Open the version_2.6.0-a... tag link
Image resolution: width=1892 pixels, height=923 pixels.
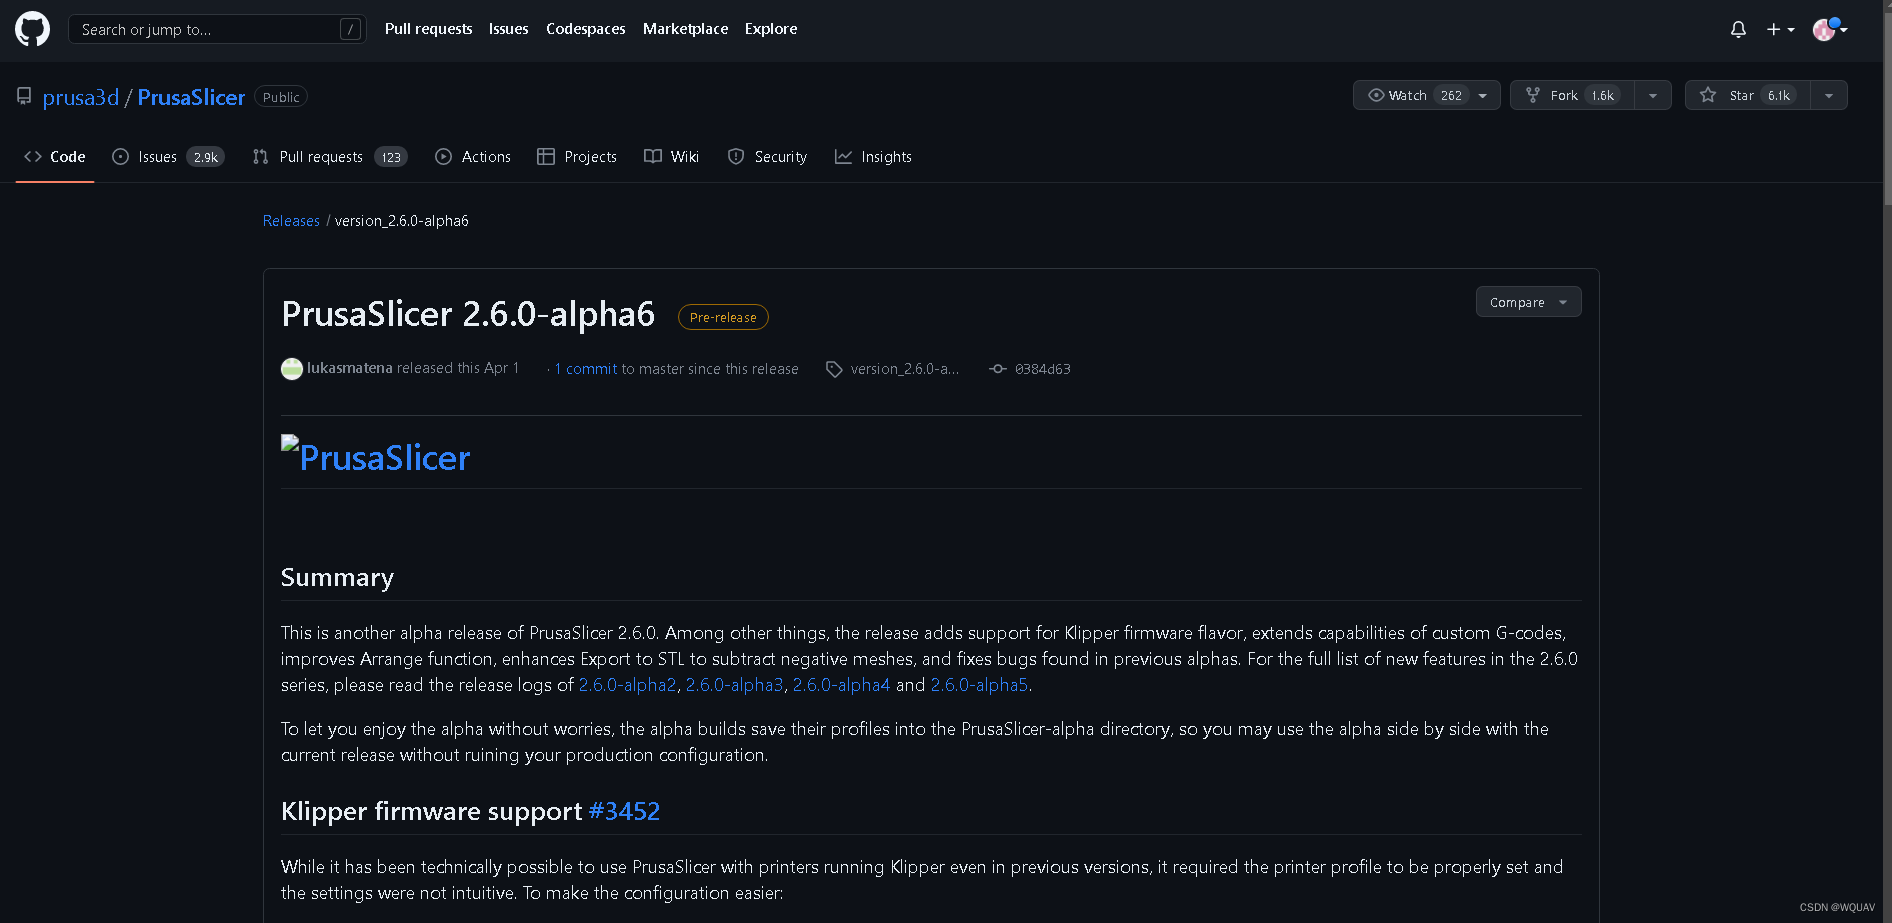(905, 369)
